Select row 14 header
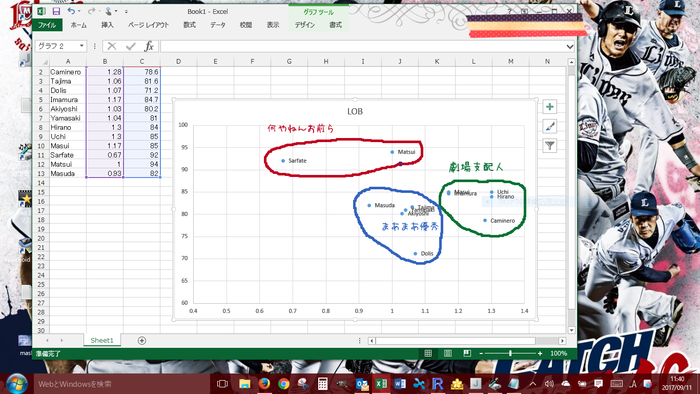This screenshot has height=394, width=700. coord(41,183)
